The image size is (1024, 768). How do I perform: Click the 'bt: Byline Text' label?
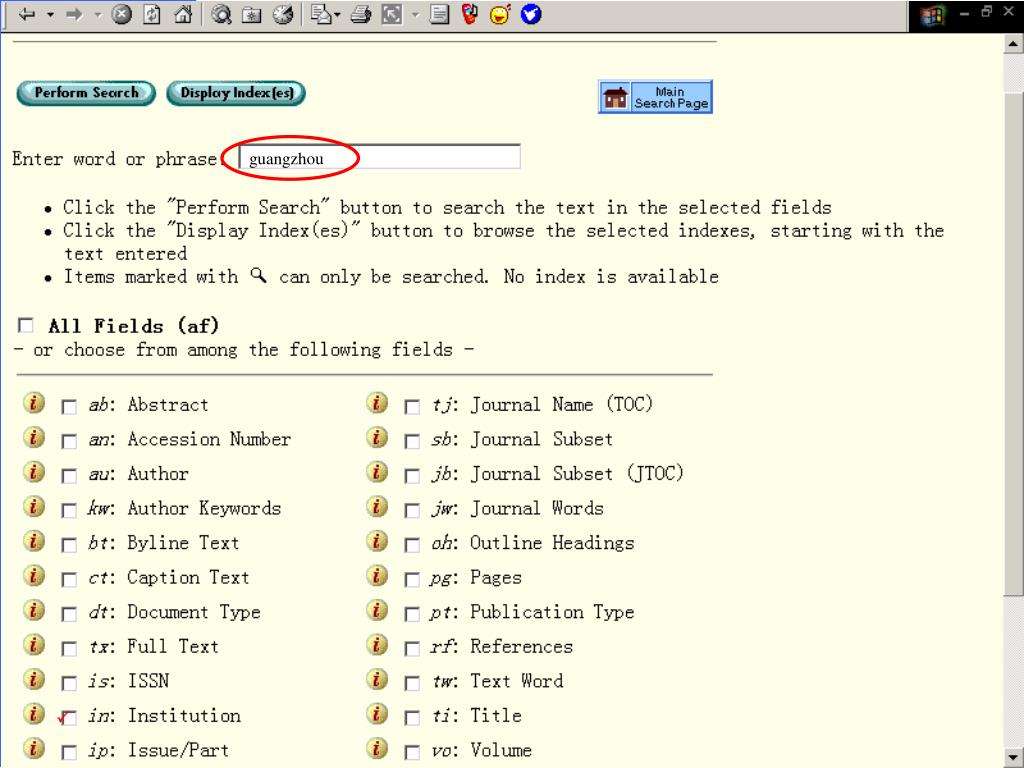pyautogui.click(x=164, y=543)
